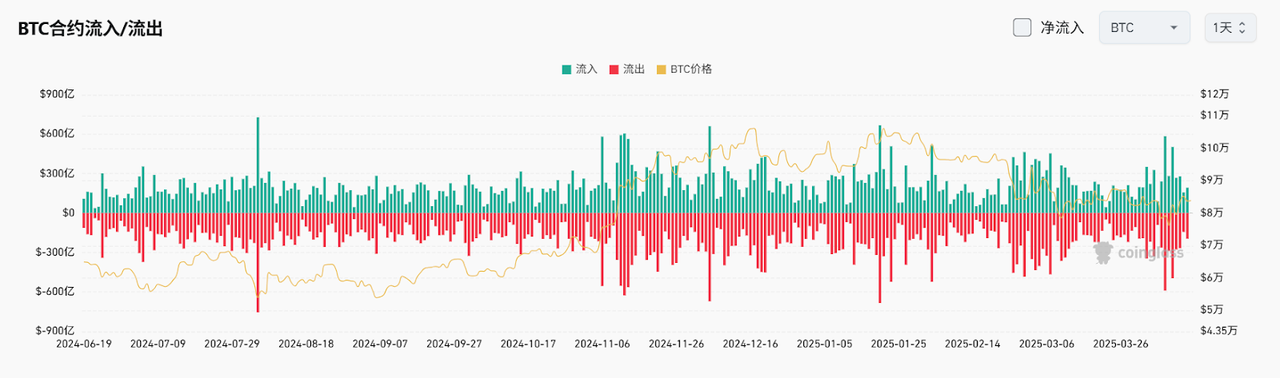Click the $9万 price axis label

[x=1211, y=180]
